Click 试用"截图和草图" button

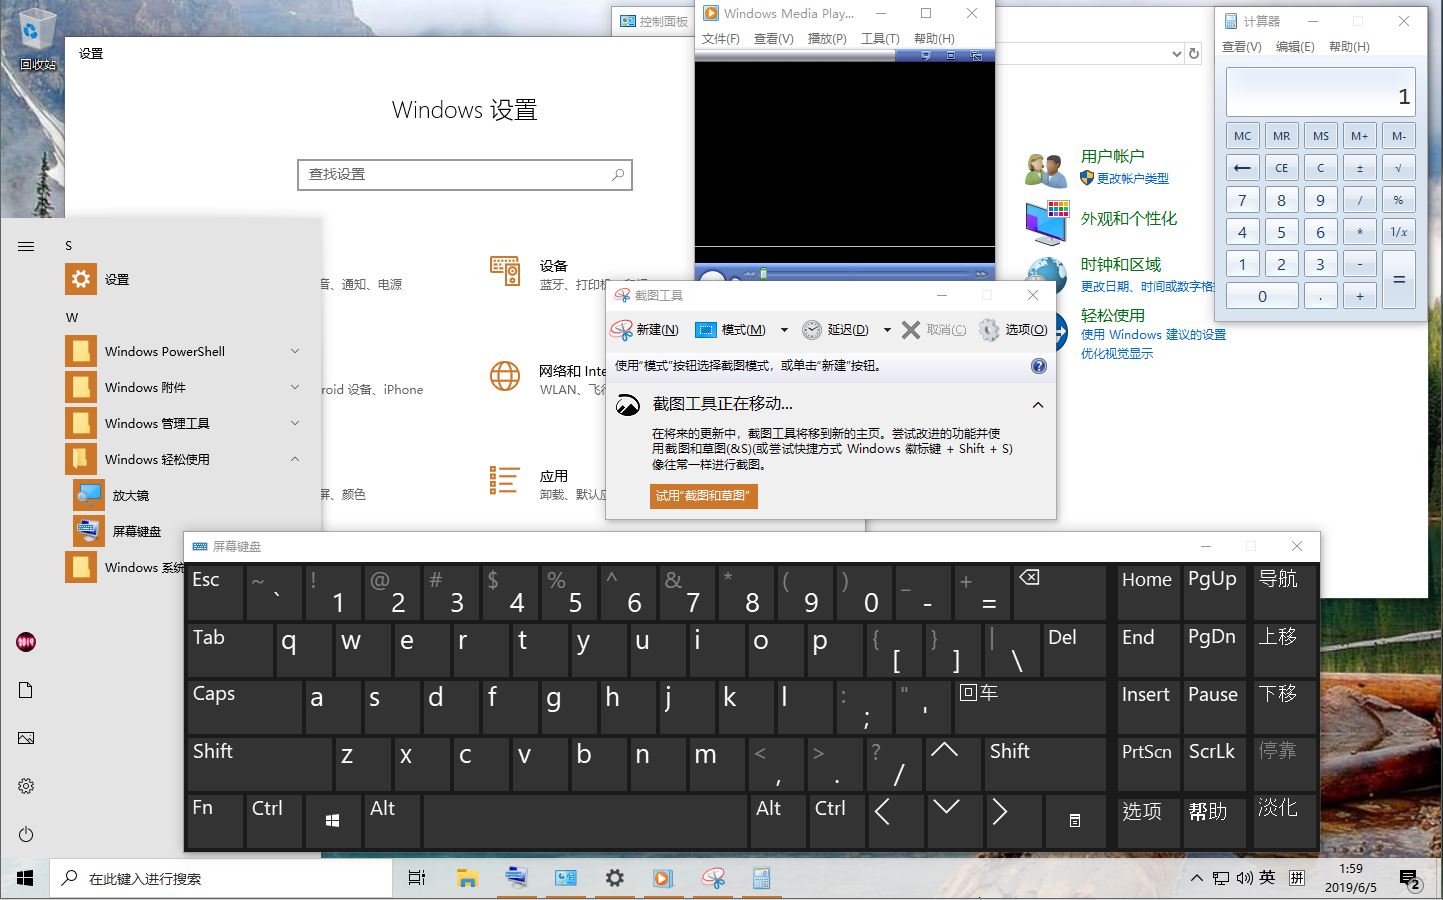(704, 496)
